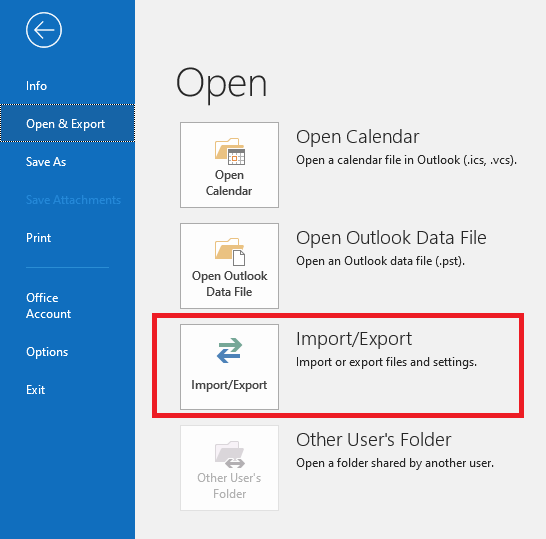Click the Other User's Folder icon
Screen dimensions: 546x539
229,454
